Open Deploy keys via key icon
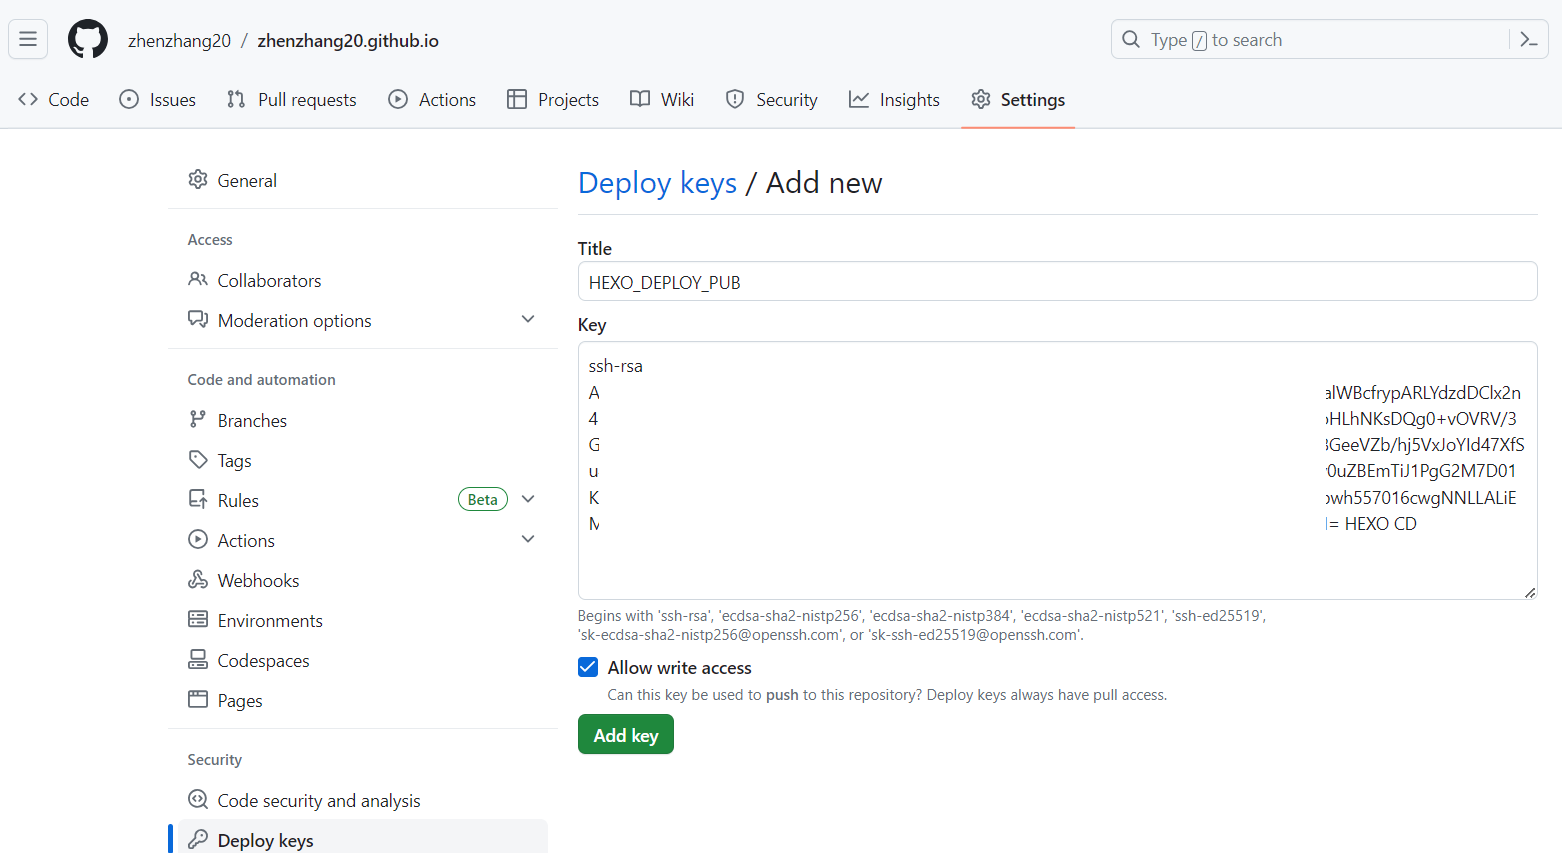Screen dimensions: 1562x853 pos(198,840)
